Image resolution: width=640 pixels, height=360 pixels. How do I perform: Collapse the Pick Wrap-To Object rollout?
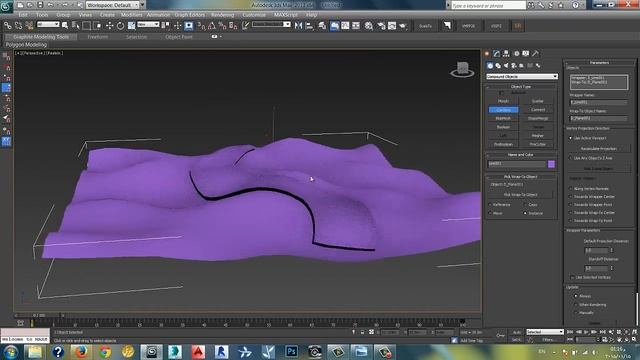(x=521, y=177)
